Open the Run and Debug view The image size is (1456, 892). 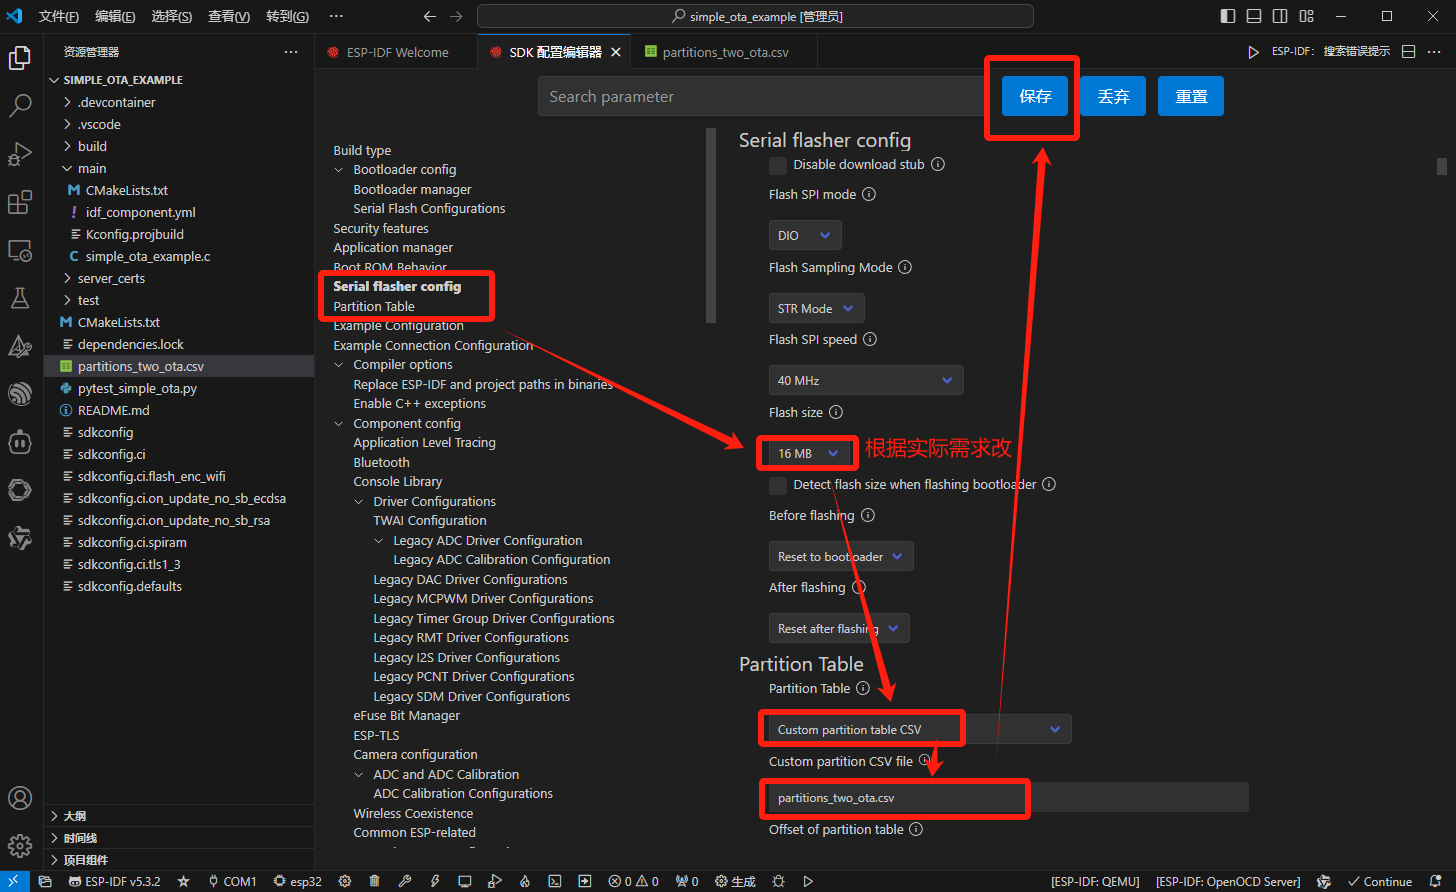(20, 154)
